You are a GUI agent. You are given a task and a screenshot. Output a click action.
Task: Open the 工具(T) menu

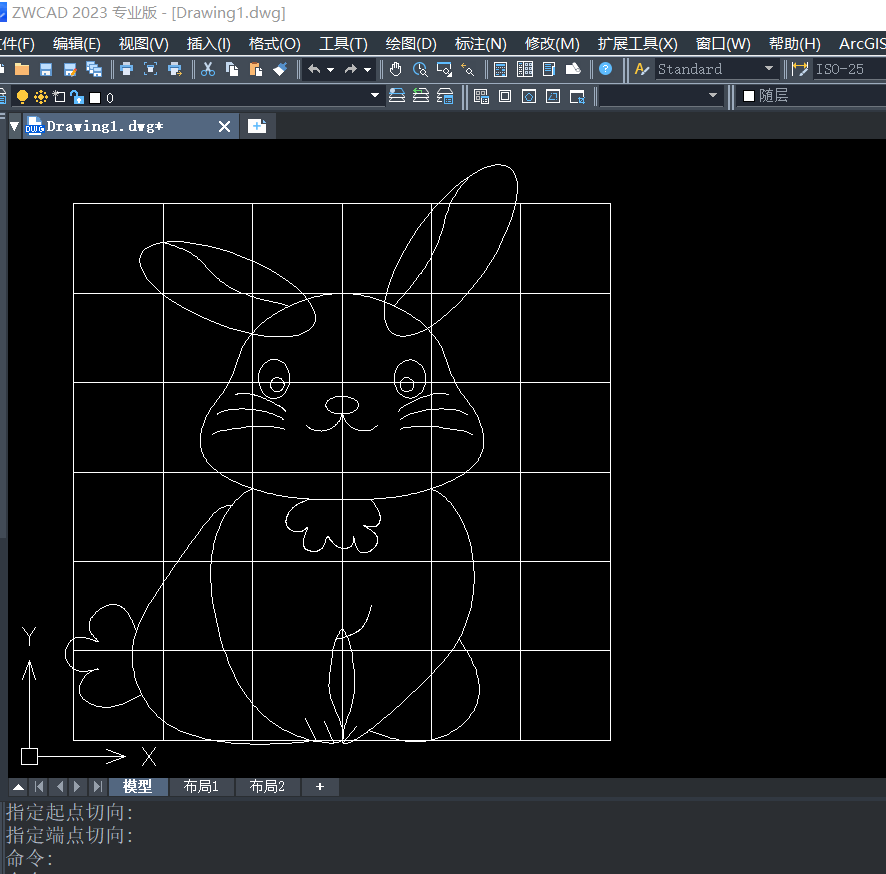343,44
